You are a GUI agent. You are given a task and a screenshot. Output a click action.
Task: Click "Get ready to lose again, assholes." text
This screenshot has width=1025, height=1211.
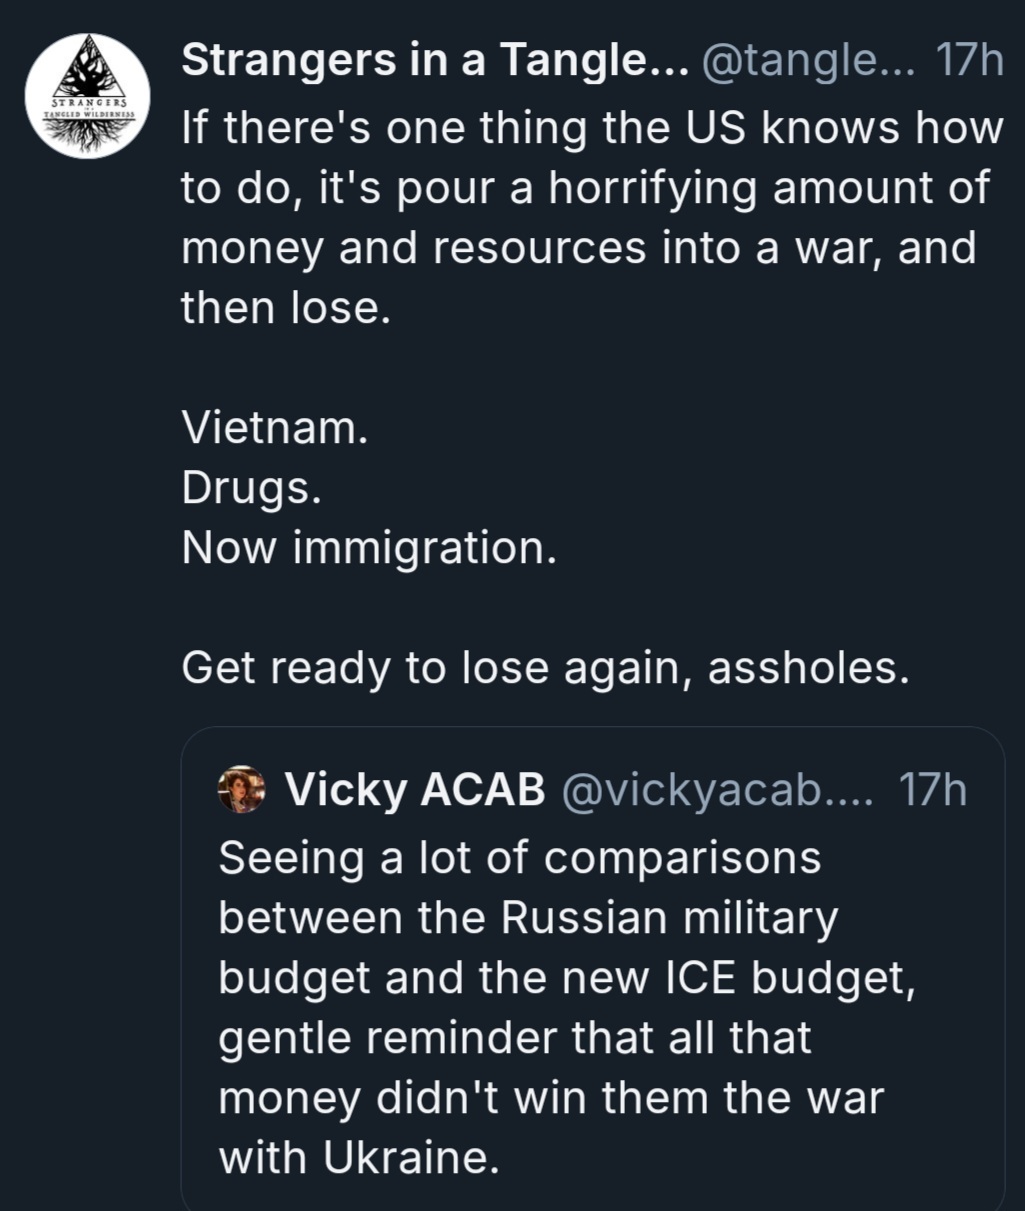[545, 669]
